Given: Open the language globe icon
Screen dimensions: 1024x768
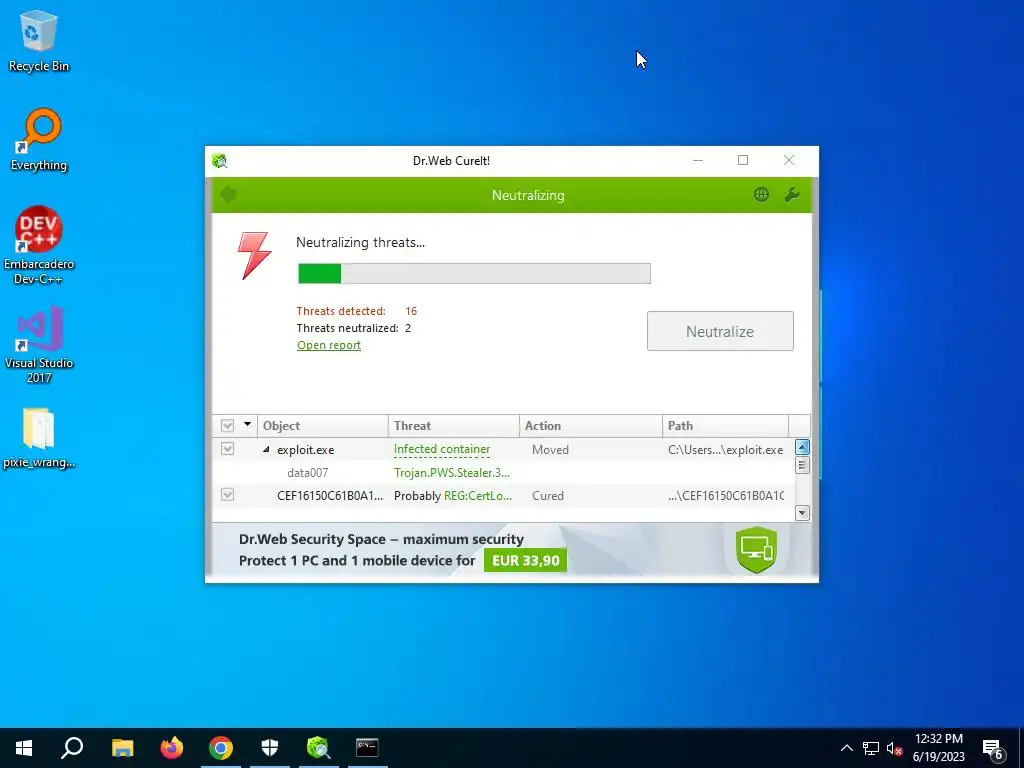Looking at the screenshot, I should coord(761,195).
